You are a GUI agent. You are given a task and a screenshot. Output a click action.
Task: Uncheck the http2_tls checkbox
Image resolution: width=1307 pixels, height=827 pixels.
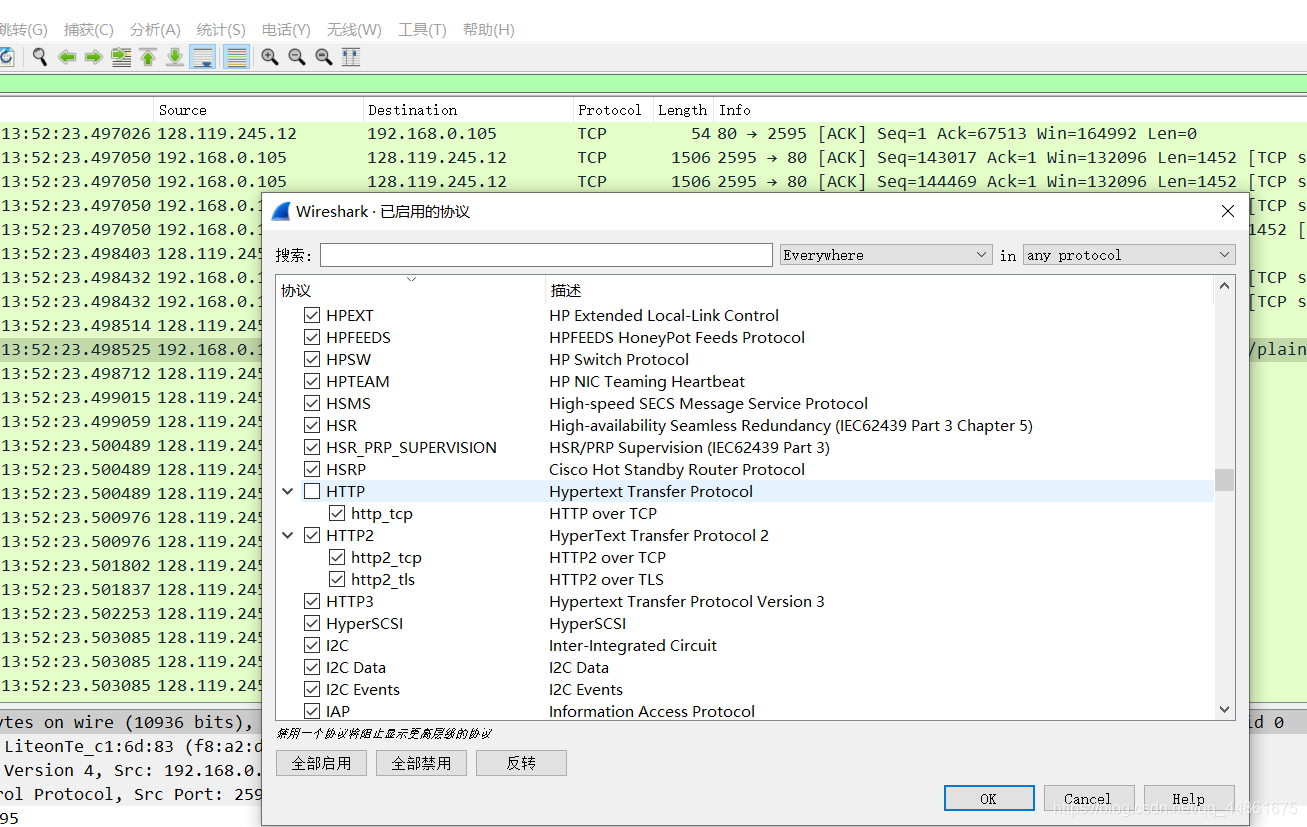(337, 579)
